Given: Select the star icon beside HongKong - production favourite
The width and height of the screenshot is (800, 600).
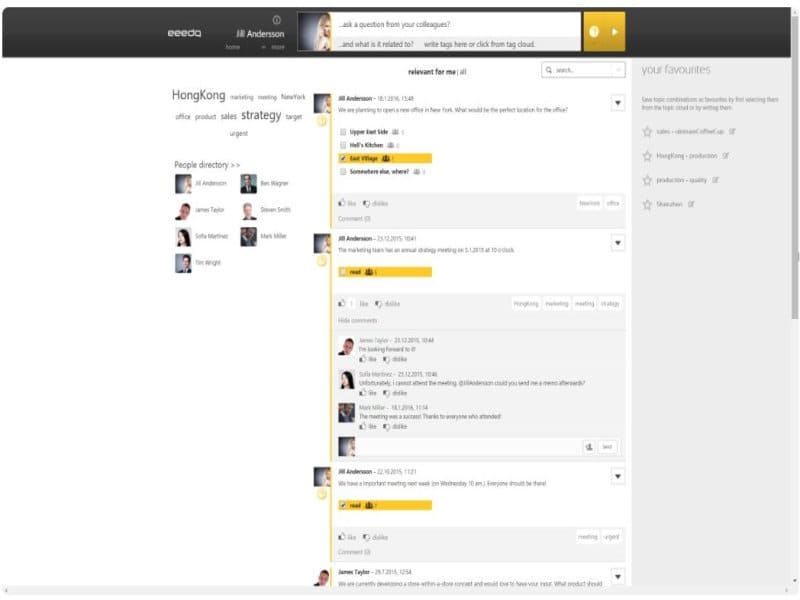Looking at the screenshot, I should 647,157.
